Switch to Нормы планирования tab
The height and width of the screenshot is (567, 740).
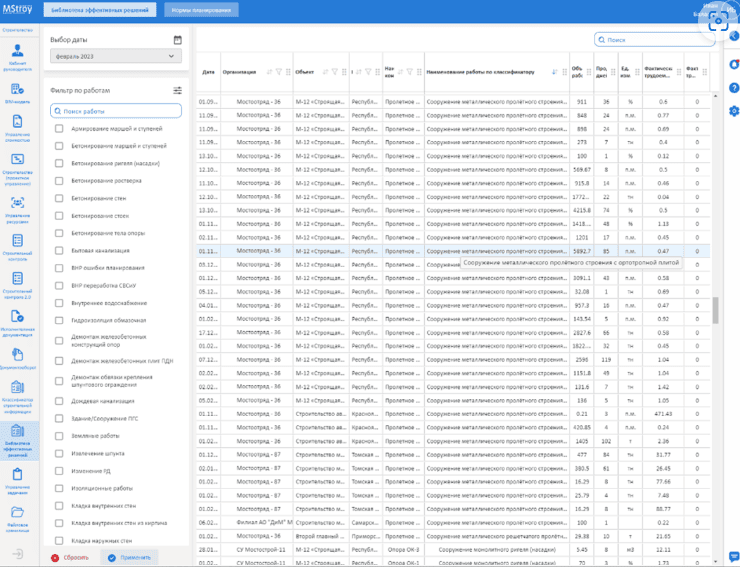tap(202, 10)
